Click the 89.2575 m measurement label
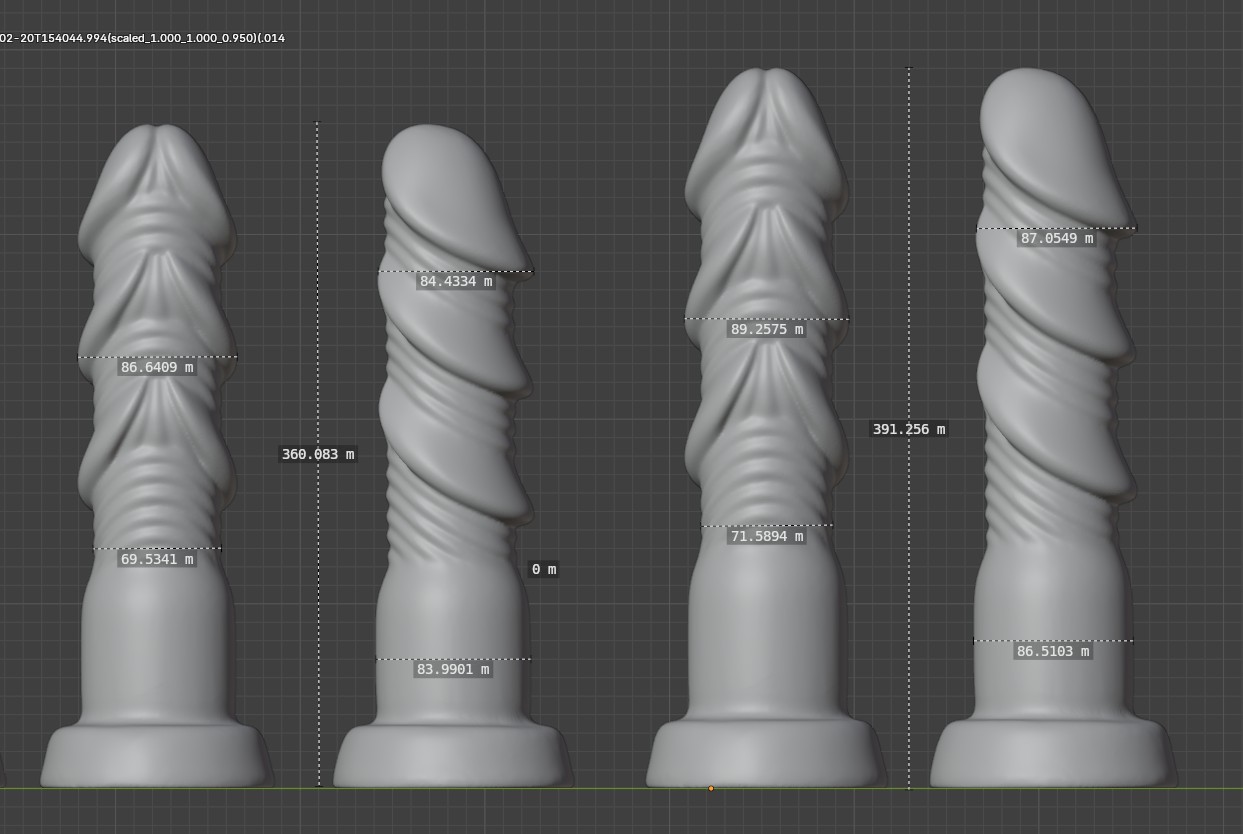 767,330
